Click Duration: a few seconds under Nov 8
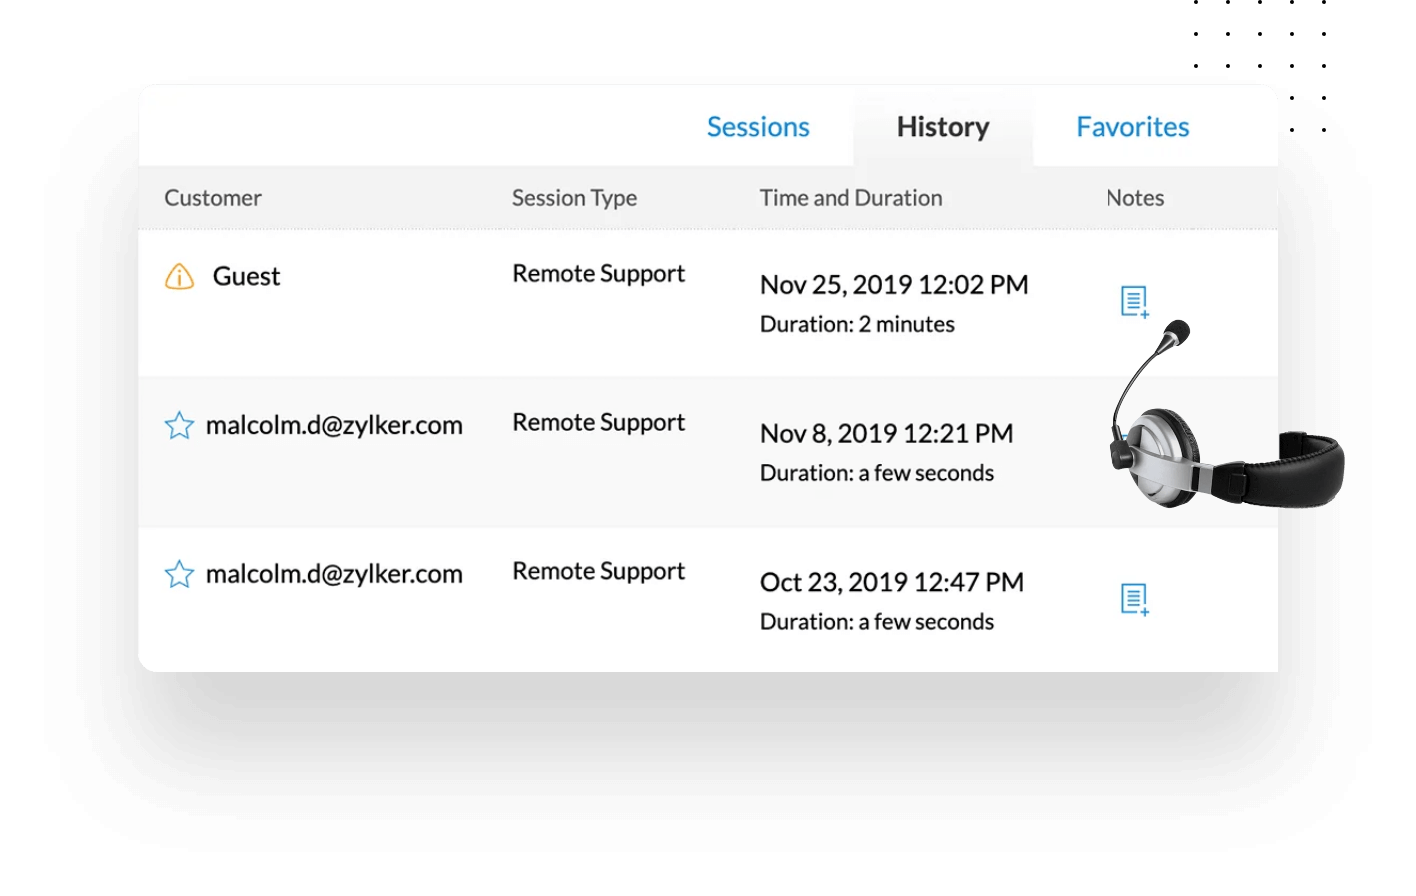The width and height of the screenshot is (1416, 896). [x=877, y=473]
